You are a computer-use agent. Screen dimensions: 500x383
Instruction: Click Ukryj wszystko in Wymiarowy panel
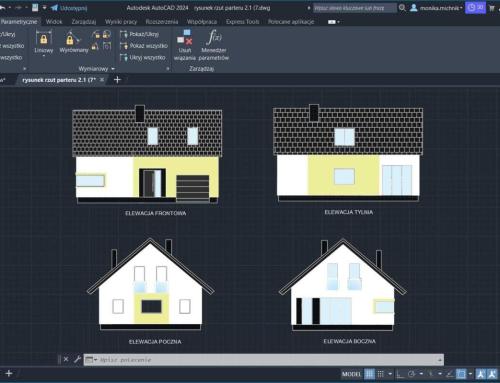143,57
